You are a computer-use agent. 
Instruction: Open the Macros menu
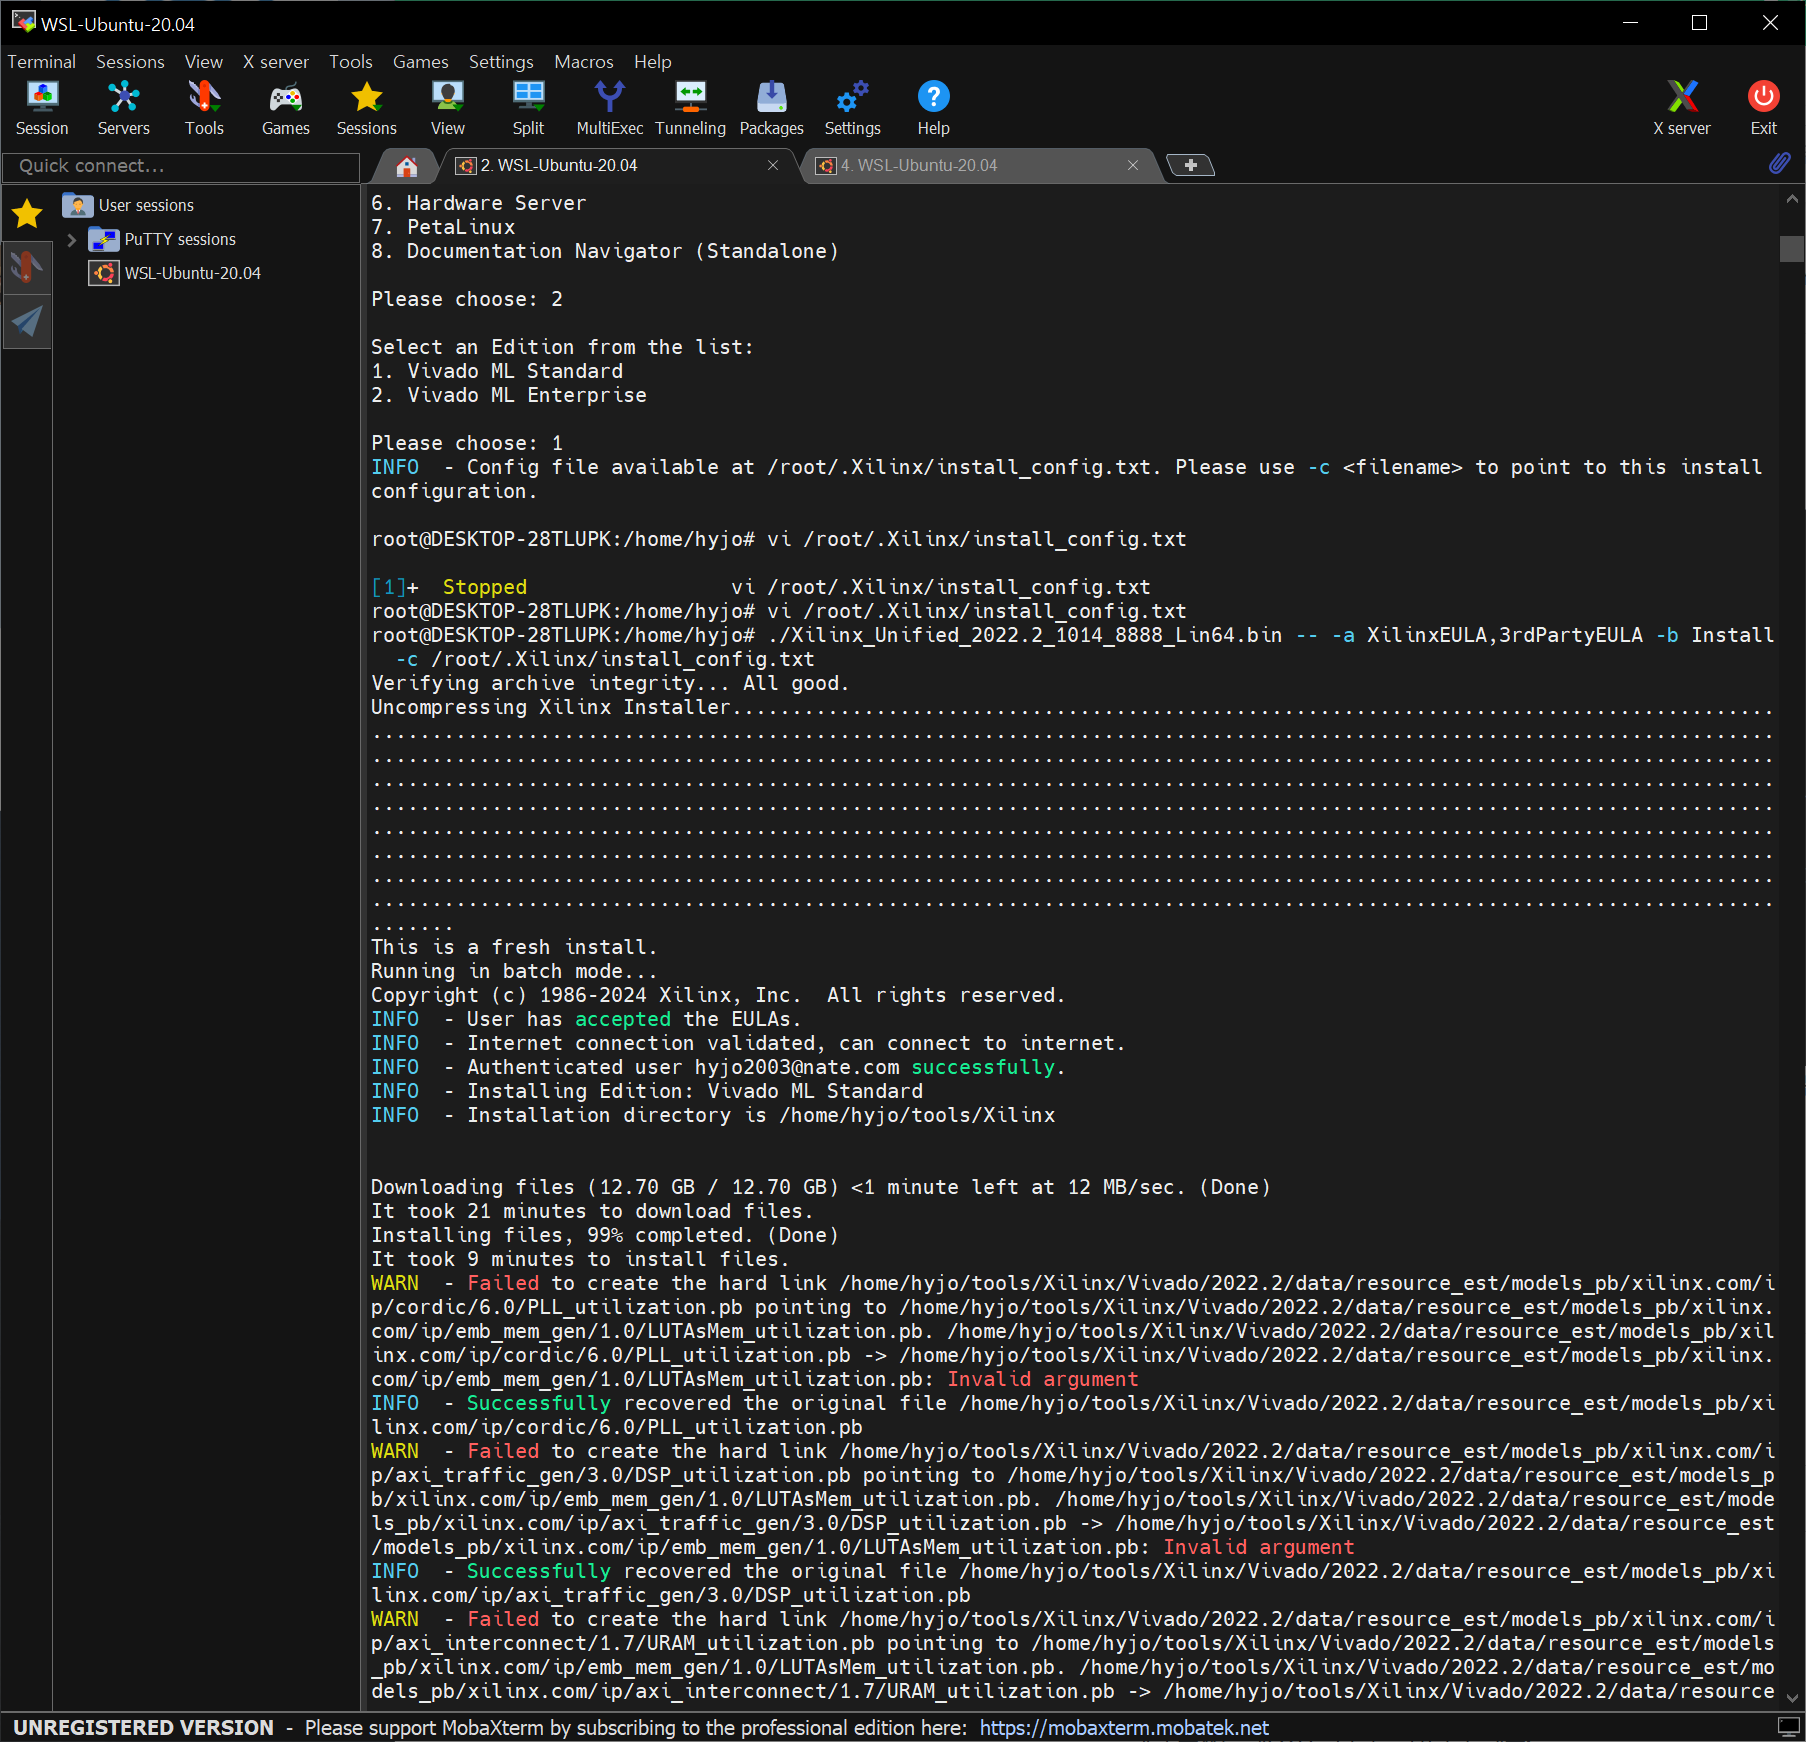pyautogui.click(x=584, y=62)
